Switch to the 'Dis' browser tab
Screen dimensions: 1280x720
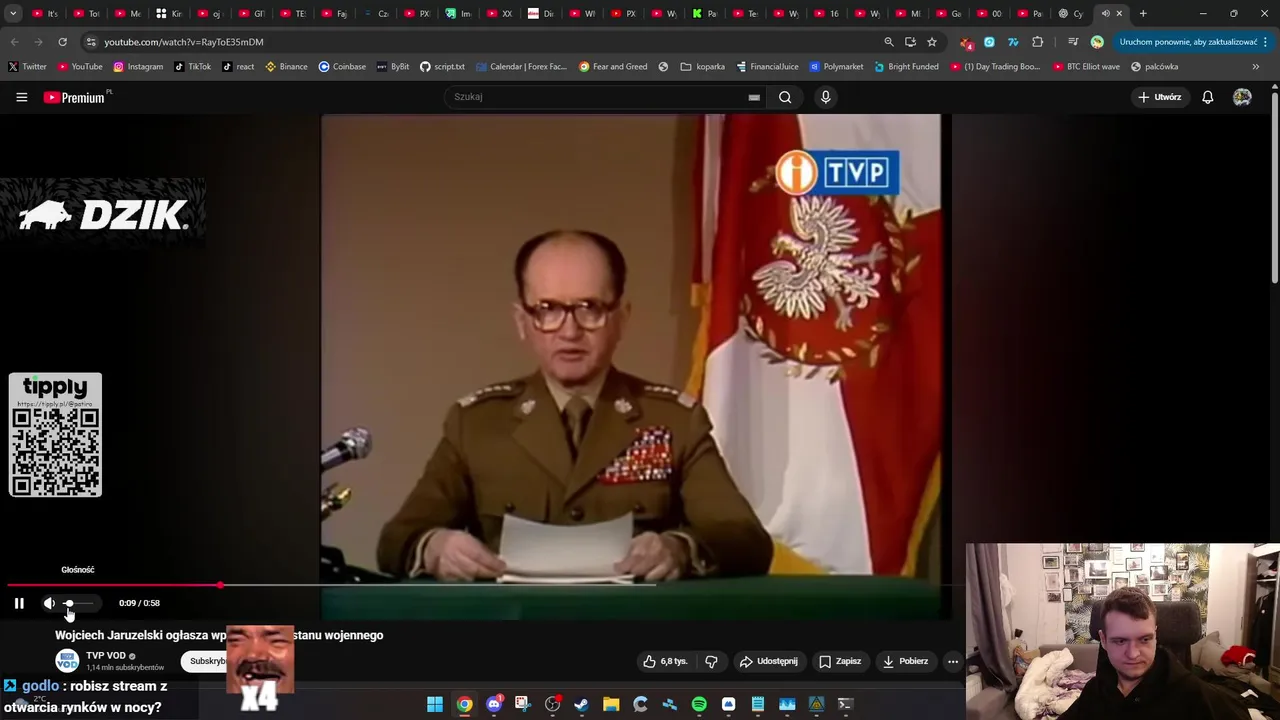(x=541, y=14)
